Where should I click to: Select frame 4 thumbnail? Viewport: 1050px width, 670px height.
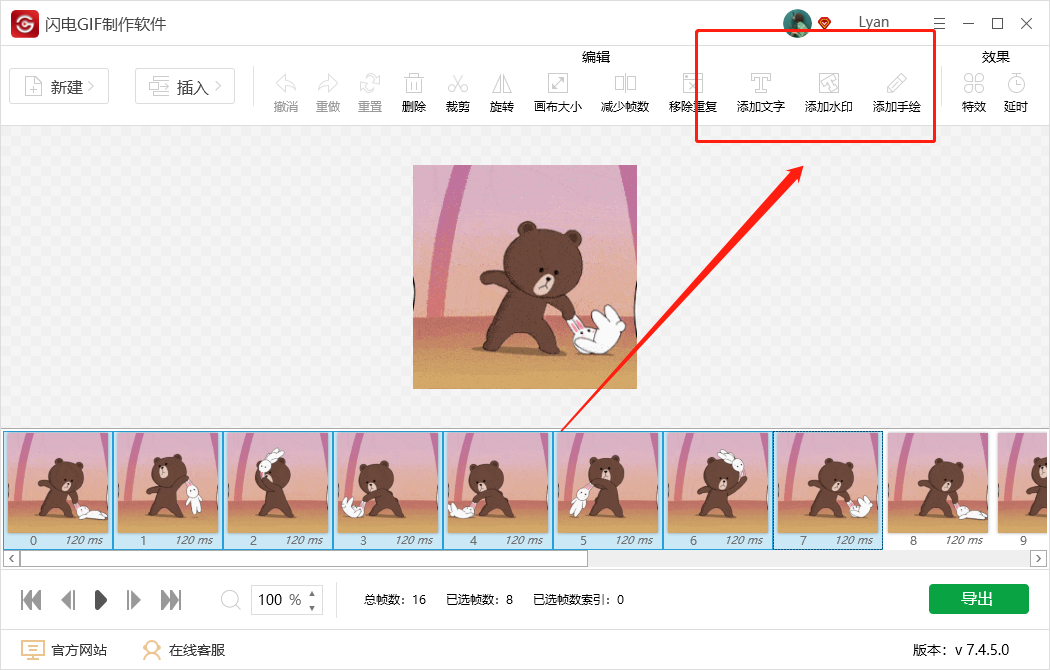coord(498,490)
